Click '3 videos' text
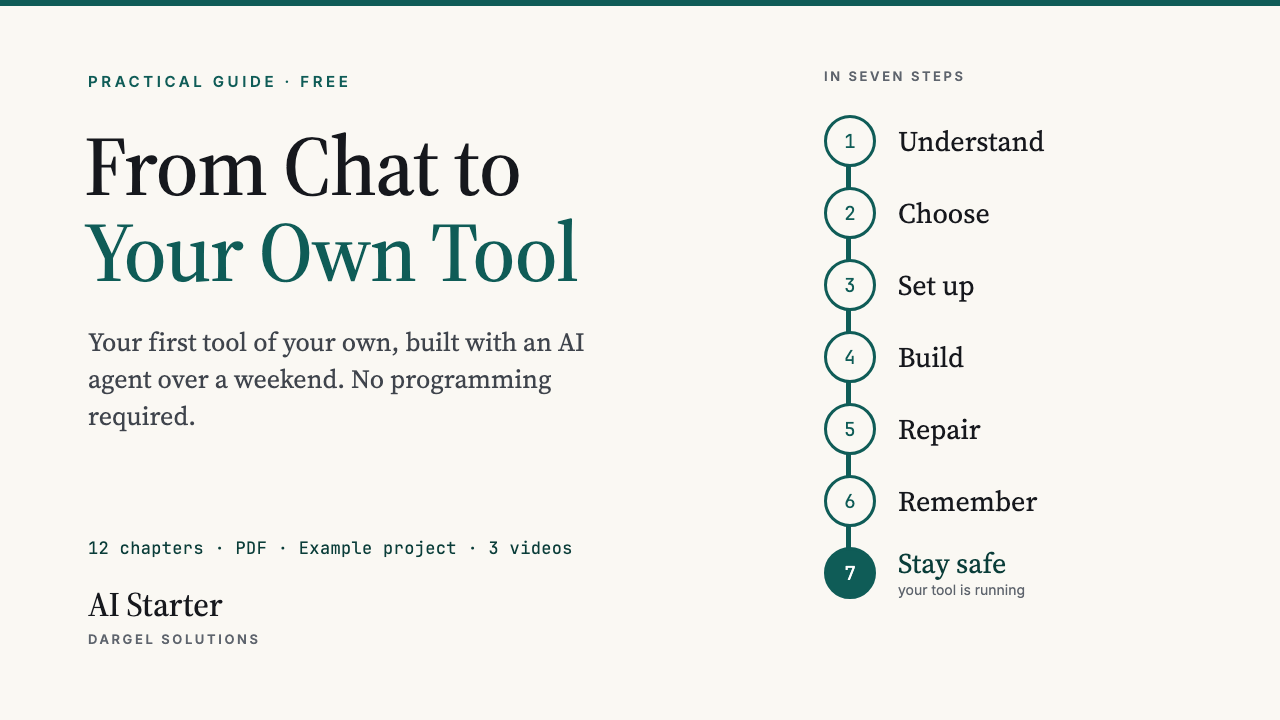The height and width of the screenshot is (720, 1280). click(530, 548)
